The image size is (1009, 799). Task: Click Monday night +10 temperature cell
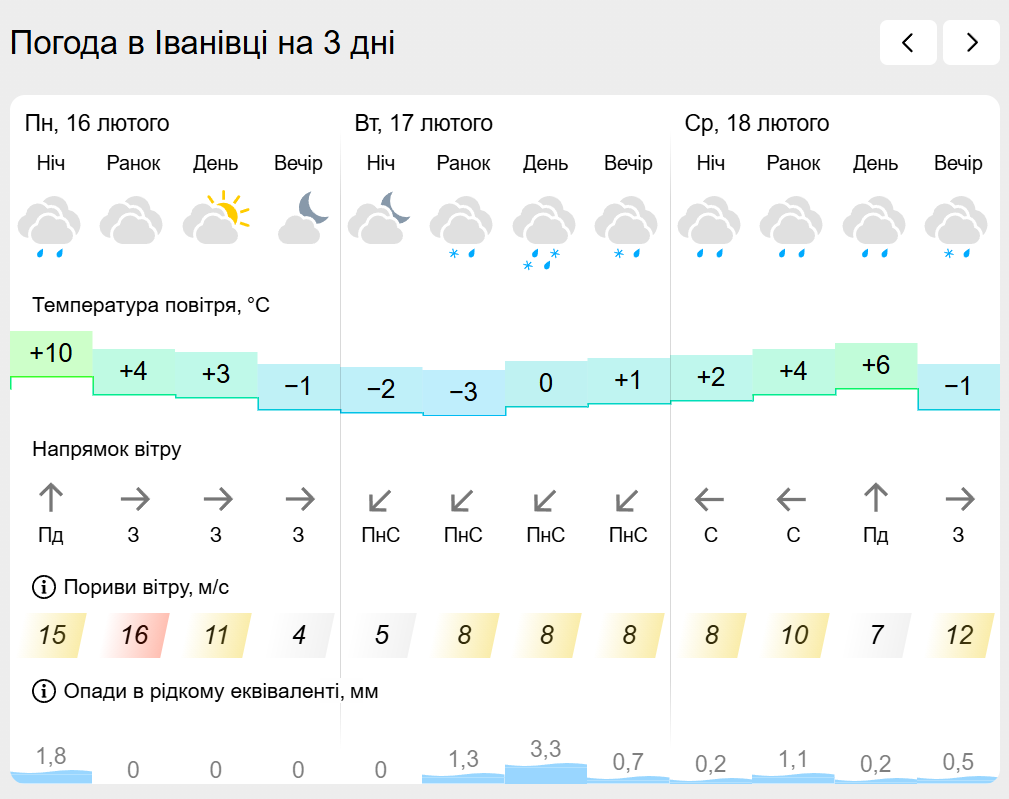click(51, 354)
